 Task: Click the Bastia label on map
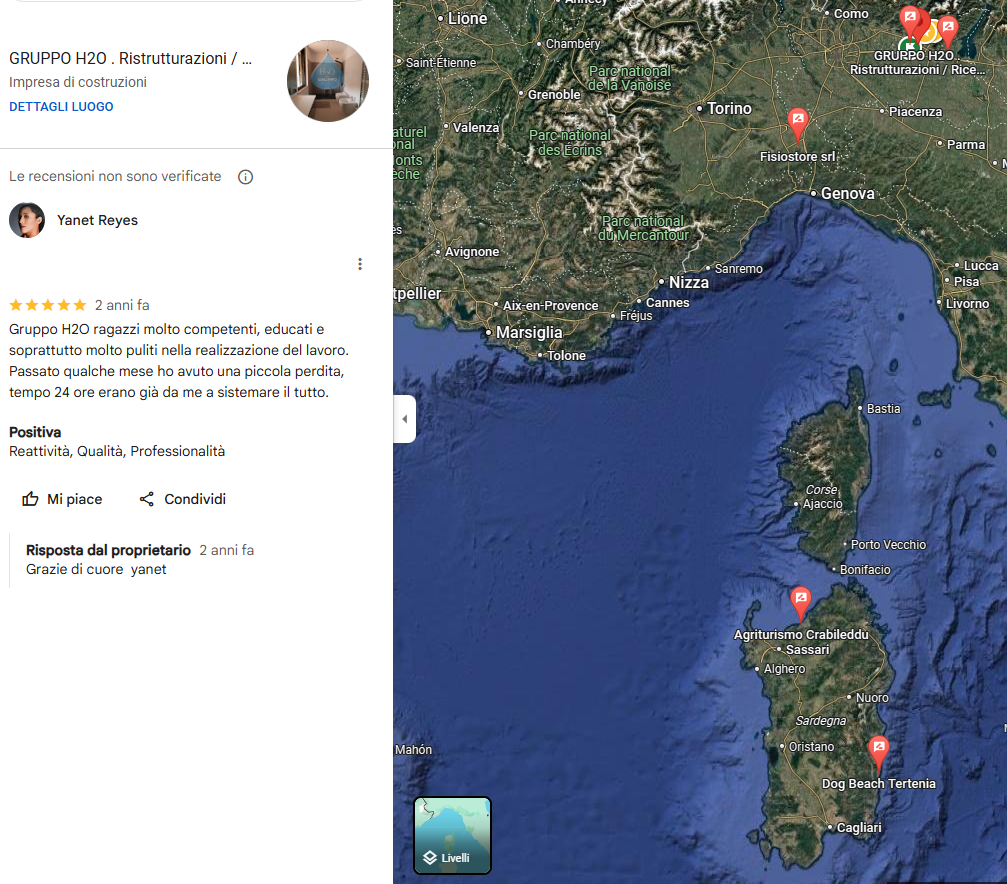click(883, 409)
